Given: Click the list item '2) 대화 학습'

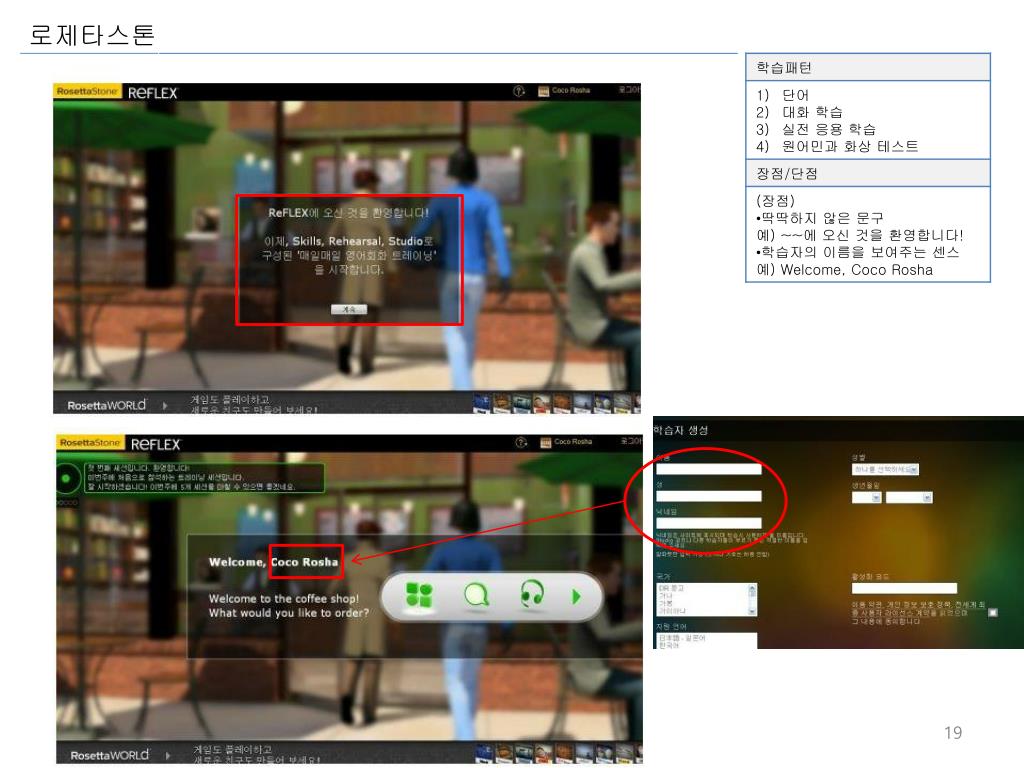Looking at the screenshot, I should click(799, 112).
